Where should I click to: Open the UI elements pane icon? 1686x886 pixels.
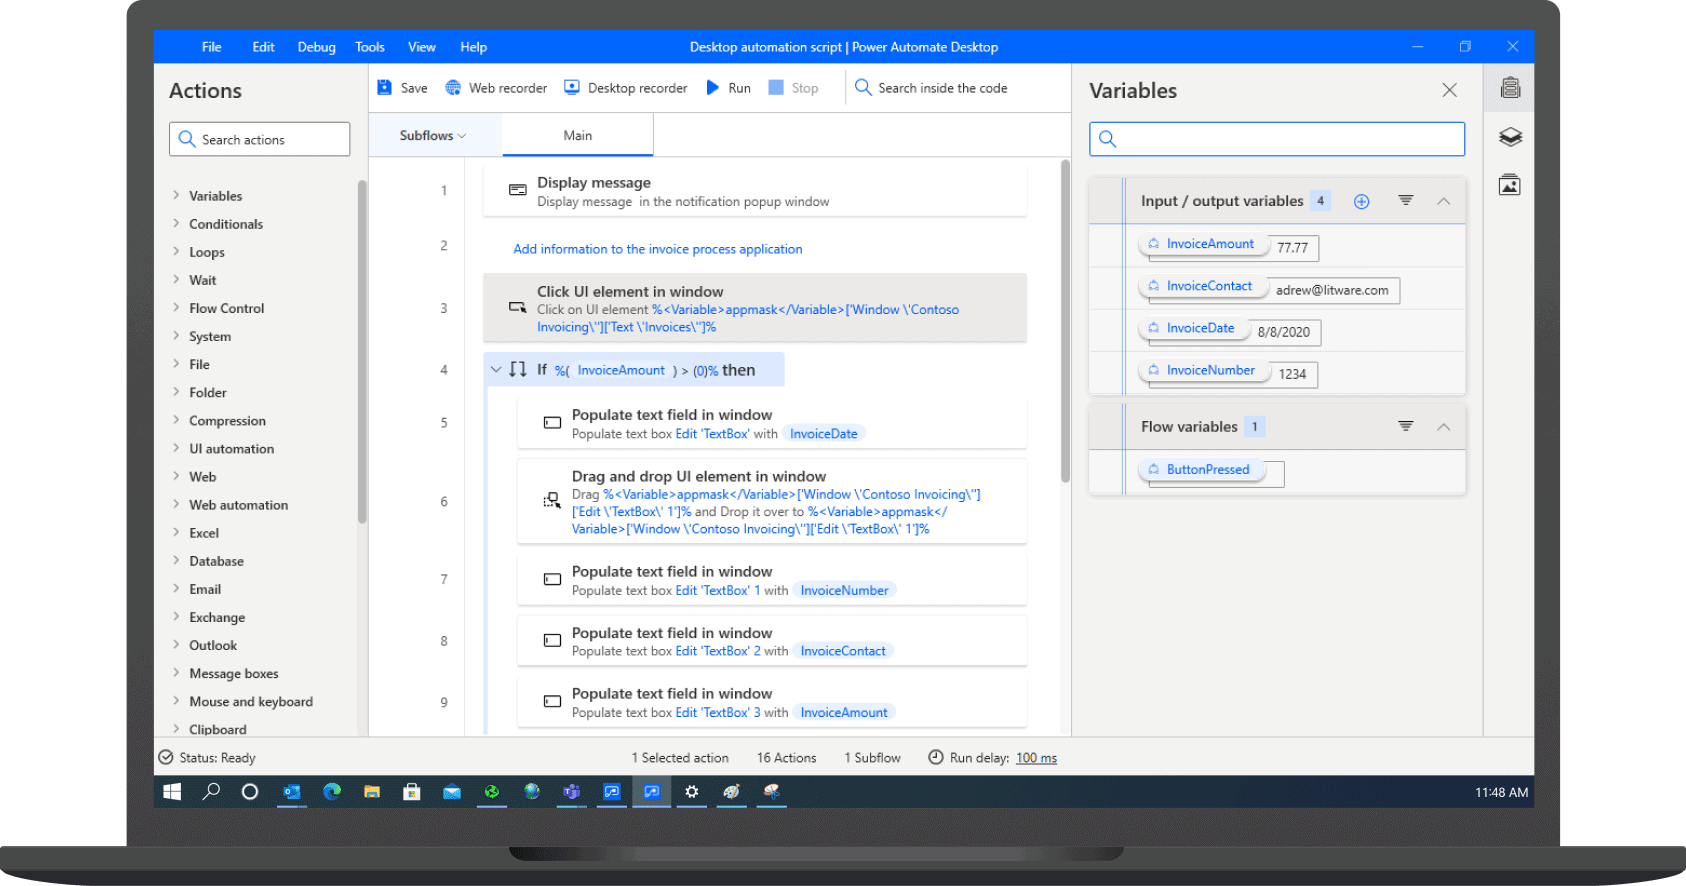(1510, 137)
